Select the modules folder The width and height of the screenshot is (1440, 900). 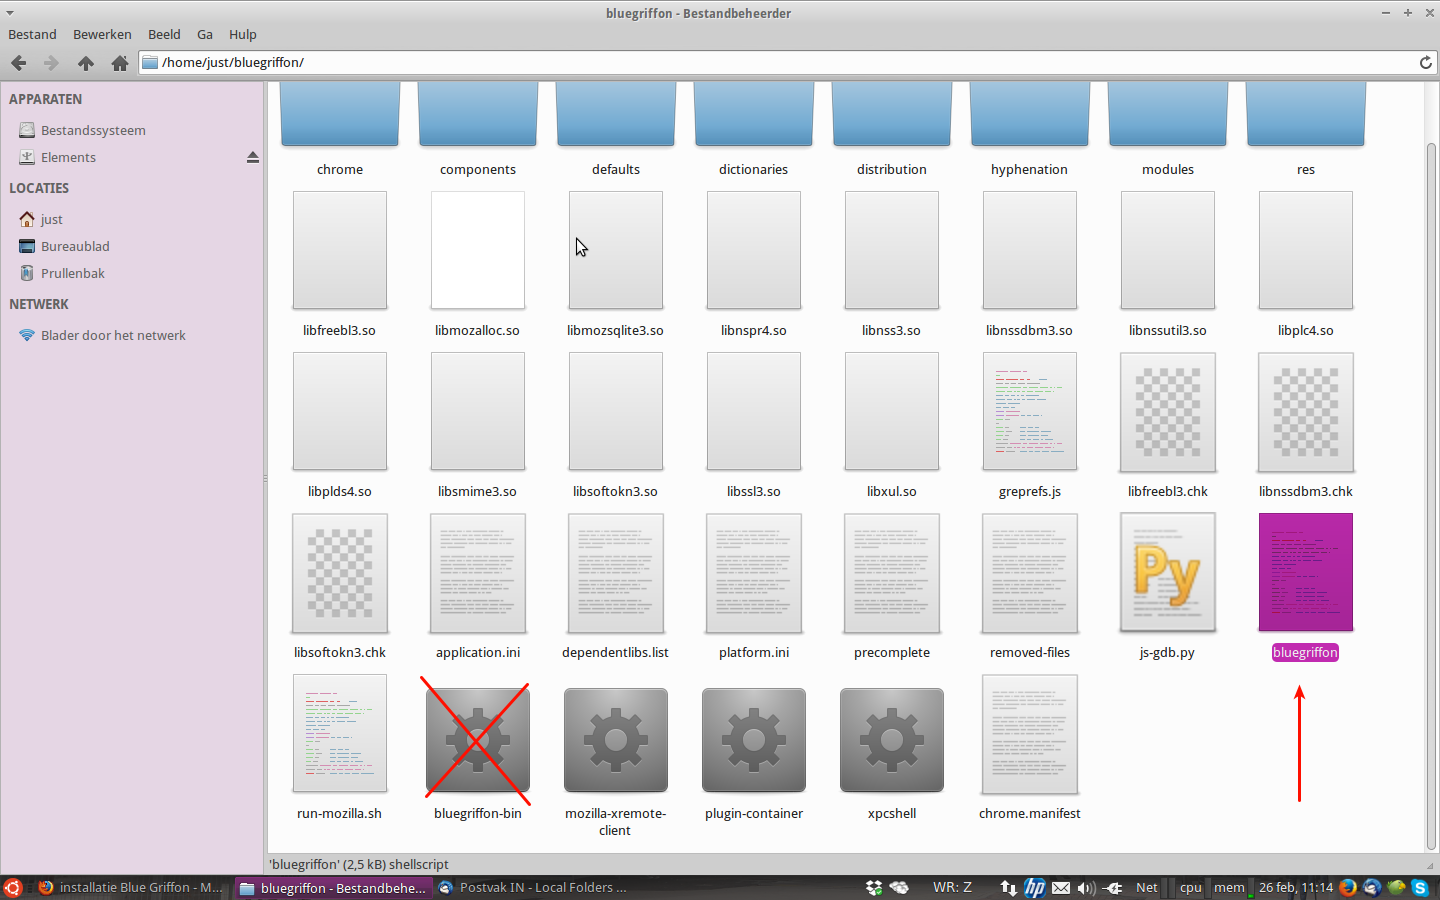1168,130
